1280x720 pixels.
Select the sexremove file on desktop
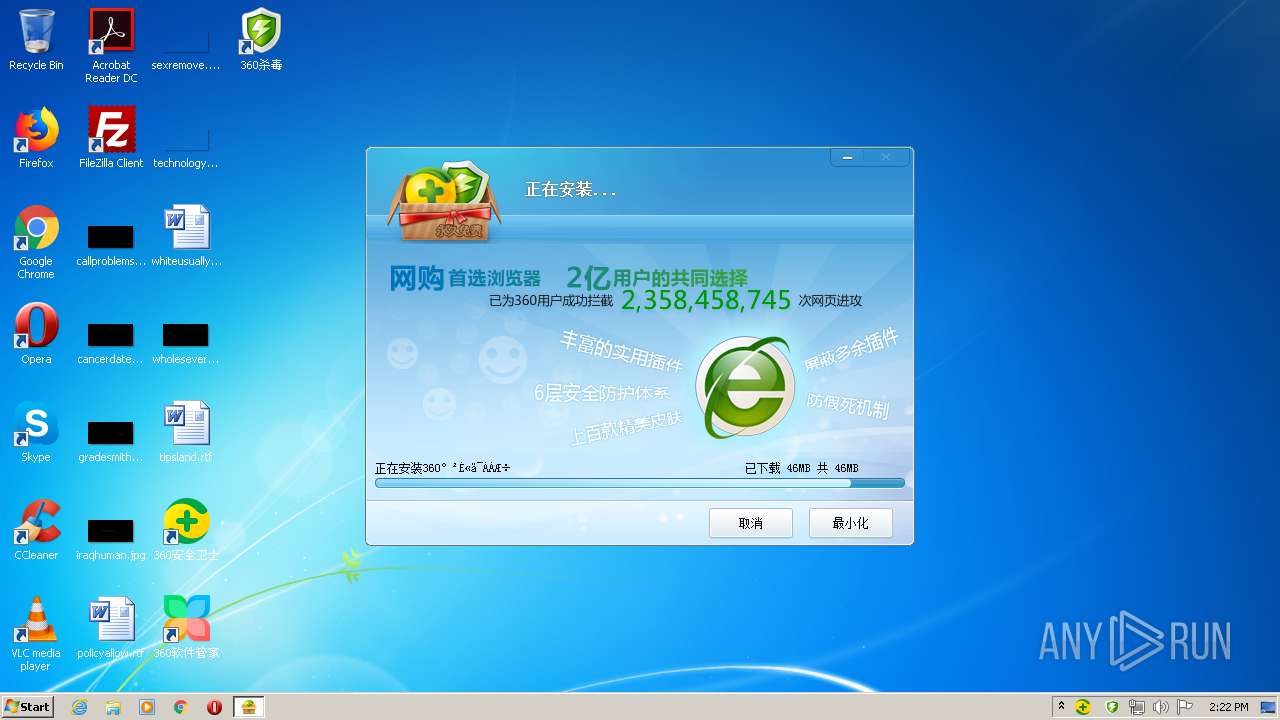pos(186,40)
